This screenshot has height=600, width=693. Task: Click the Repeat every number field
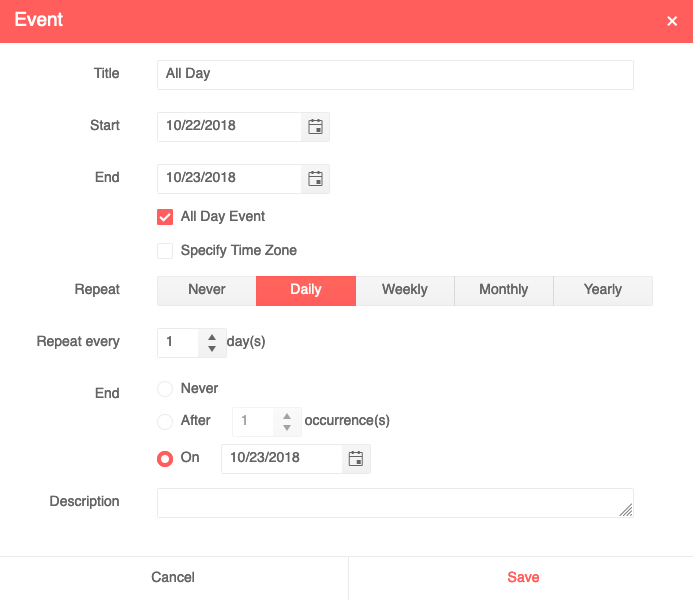(178, 342)
